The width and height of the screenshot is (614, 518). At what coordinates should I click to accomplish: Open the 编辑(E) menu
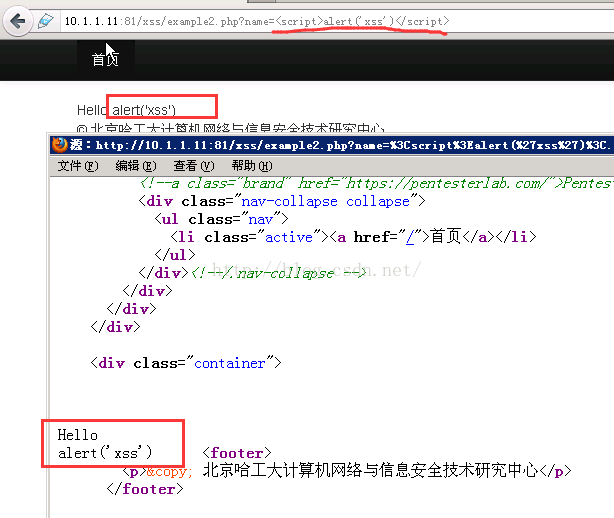coord(136,166)
